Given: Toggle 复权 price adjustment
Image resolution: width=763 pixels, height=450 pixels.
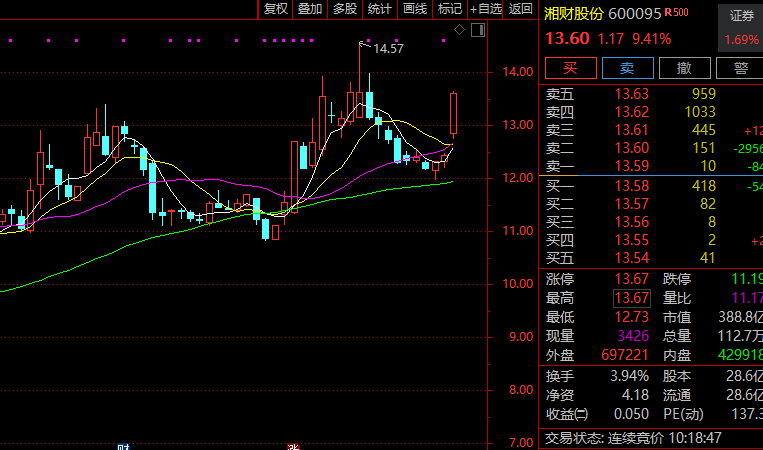Looking at the screenshot, I should (275, 9).
